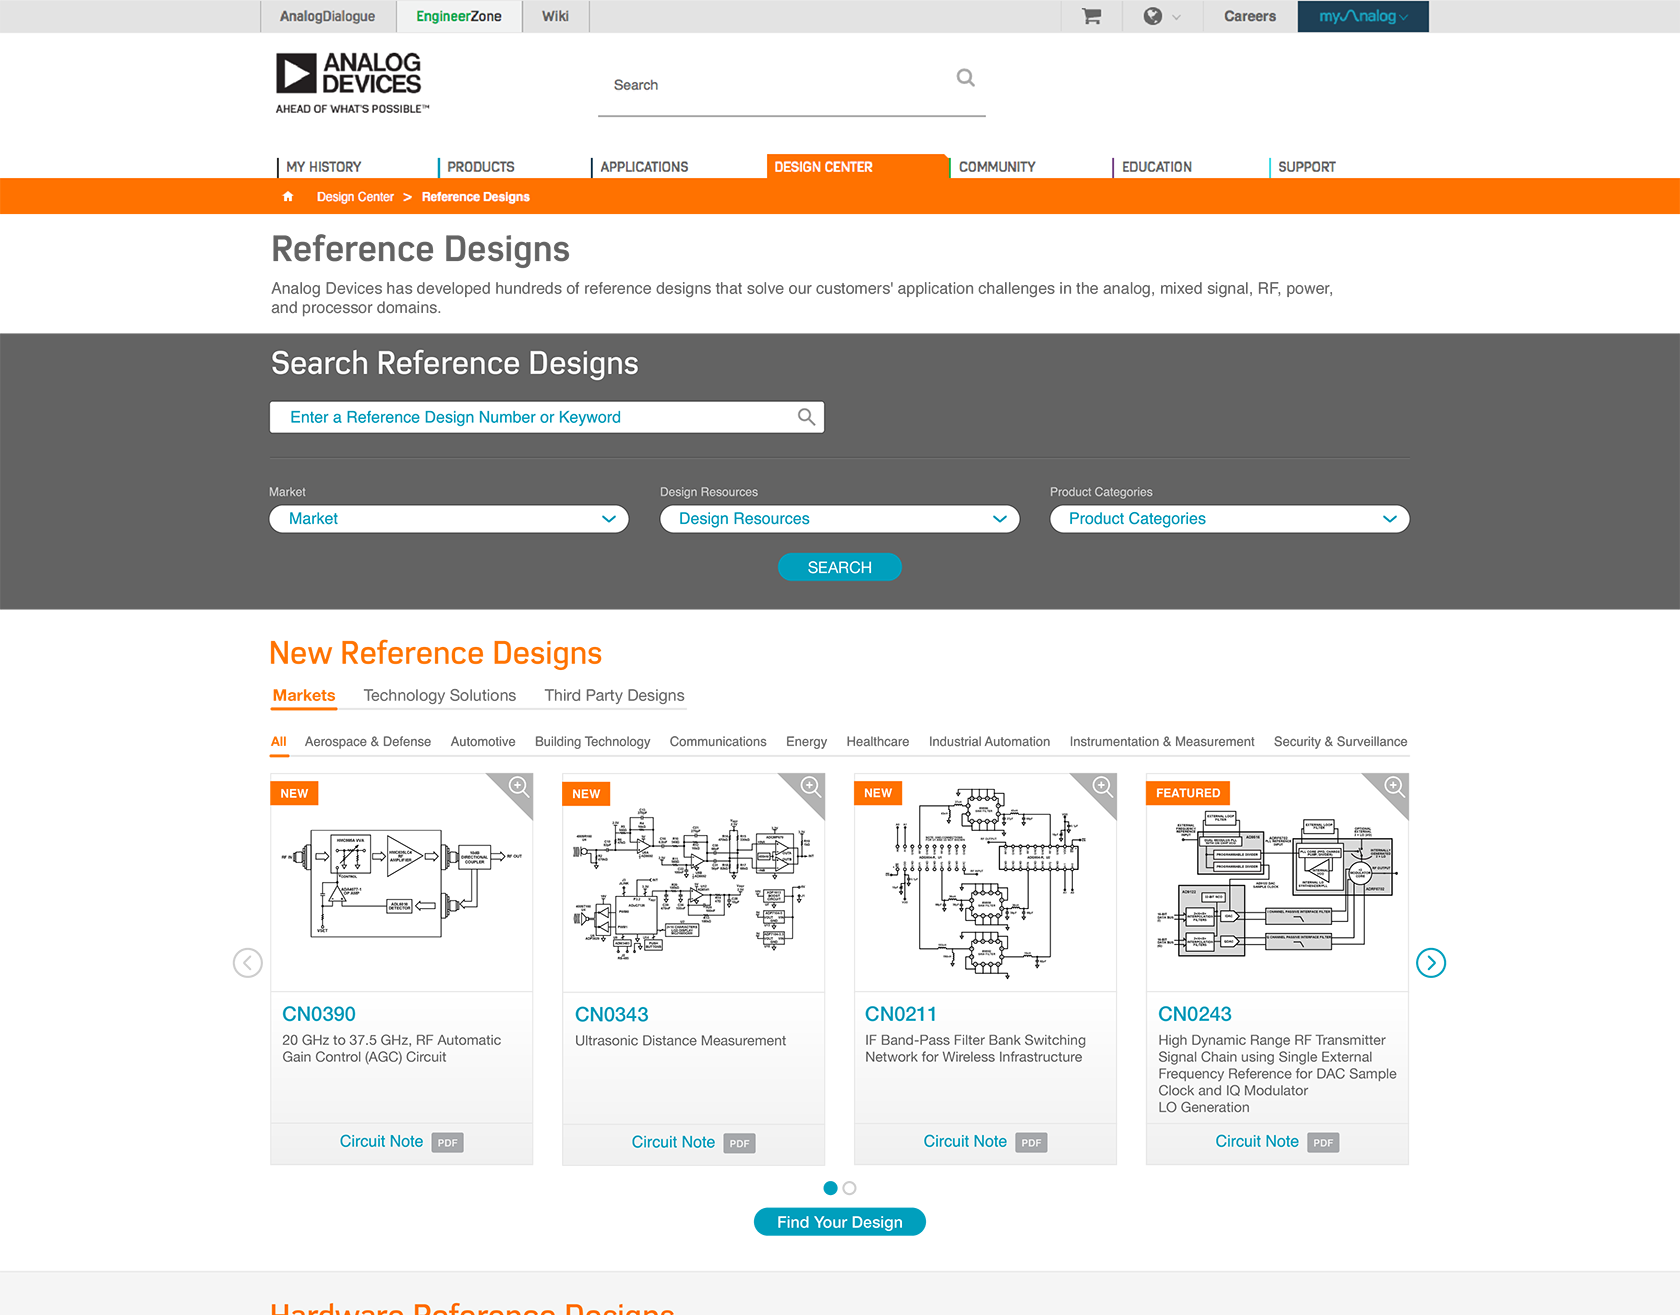Image resolution: width=1680 pixels, height=1315 pixels.
Task: Open the Wiki link
Action: point(555,16)
